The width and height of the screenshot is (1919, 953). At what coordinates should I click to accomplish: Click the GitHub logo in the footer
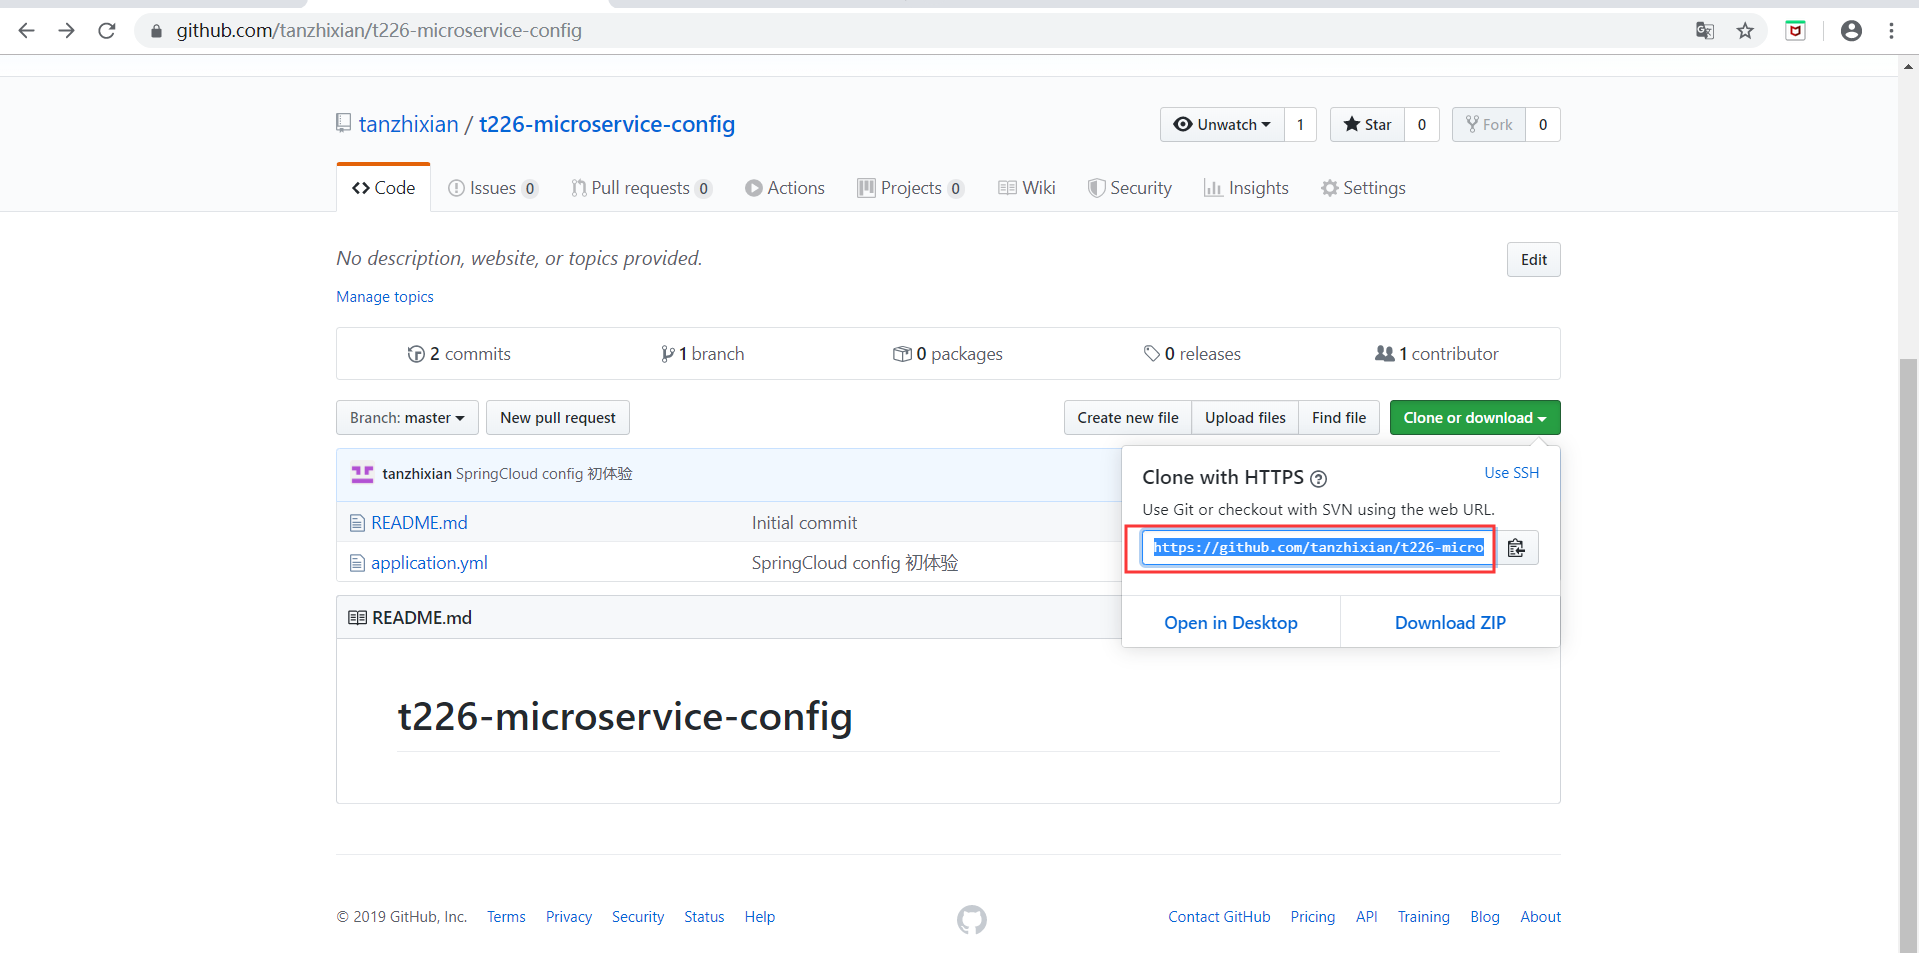[971, 920]
